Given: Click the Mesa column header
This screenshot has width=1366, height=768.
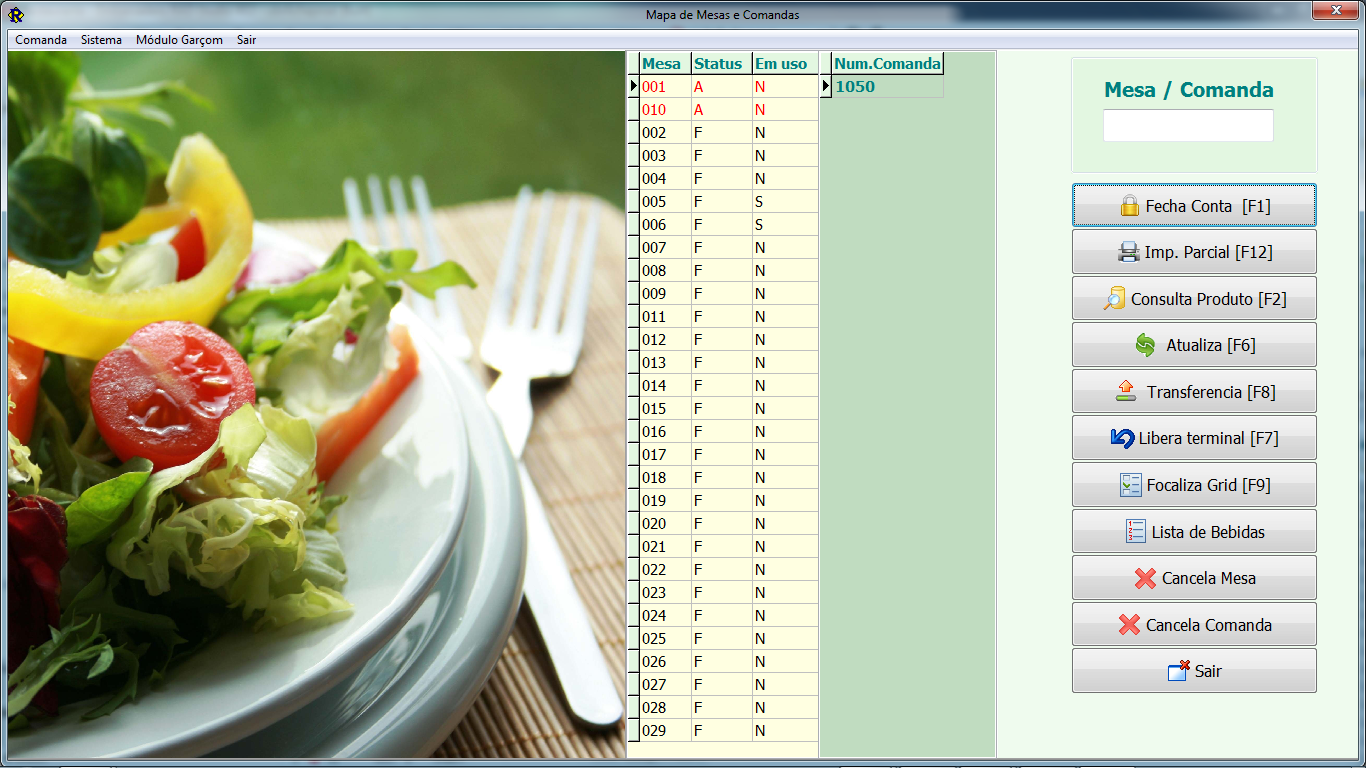Looking at the screenshot, I should click(x=665, y=64).
